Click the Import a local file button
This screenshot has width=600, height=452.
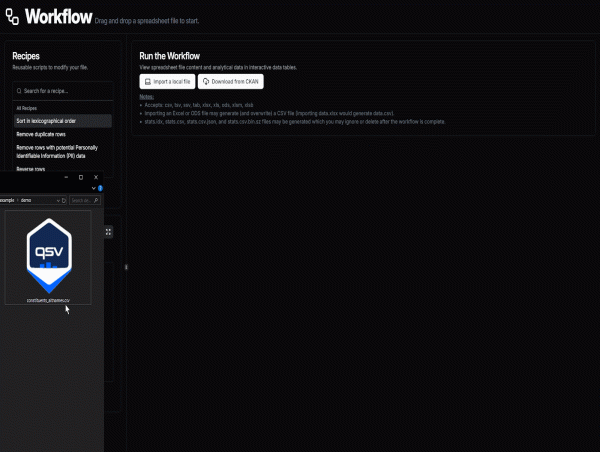(167, 82)
